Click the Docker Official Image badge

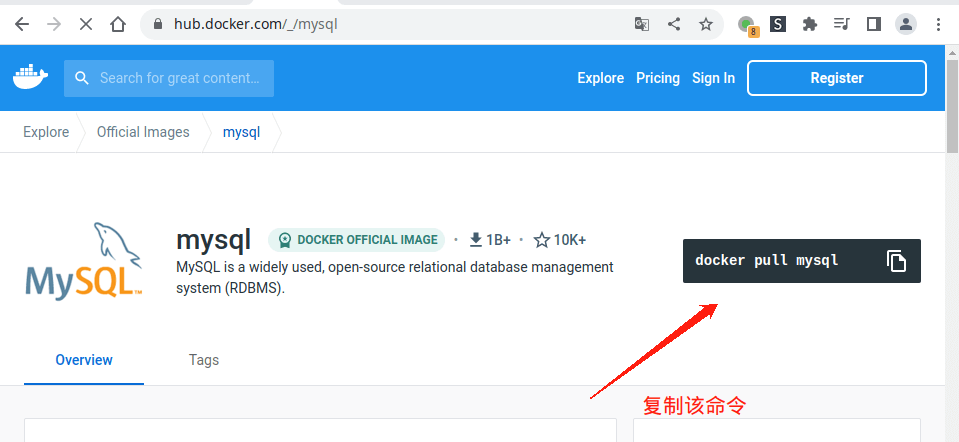click(x=357, y=240)
